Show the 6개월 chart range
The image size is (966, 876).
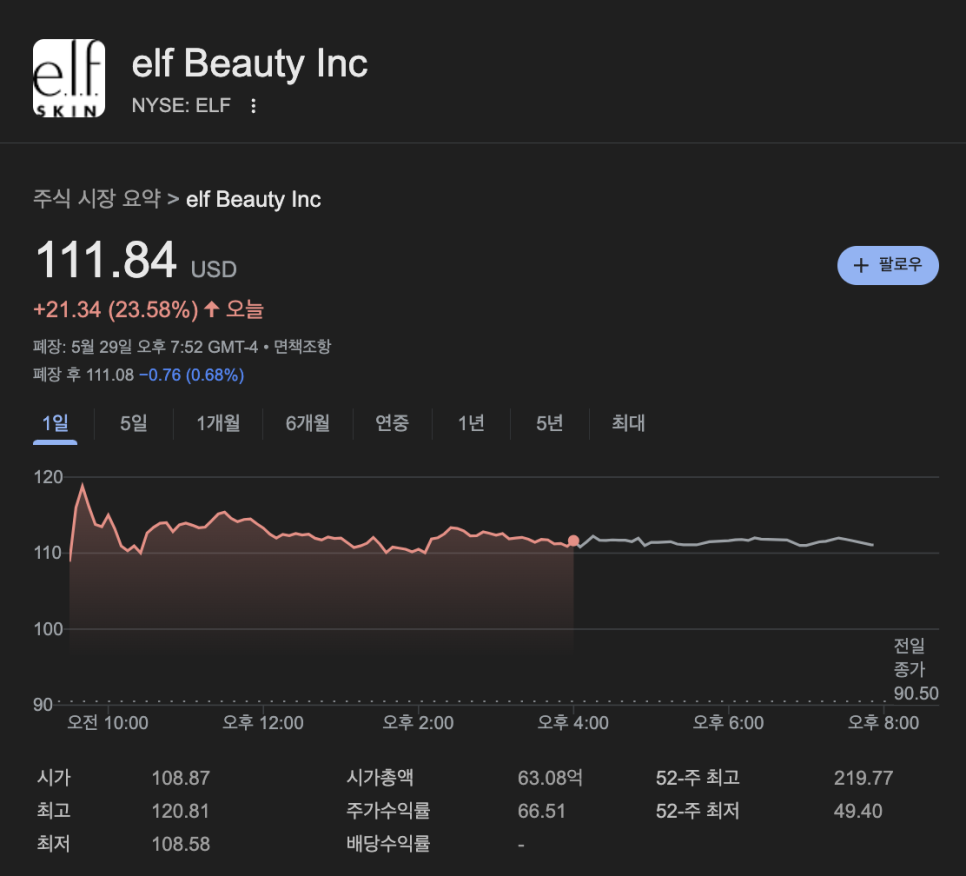[x=307, y=423]
